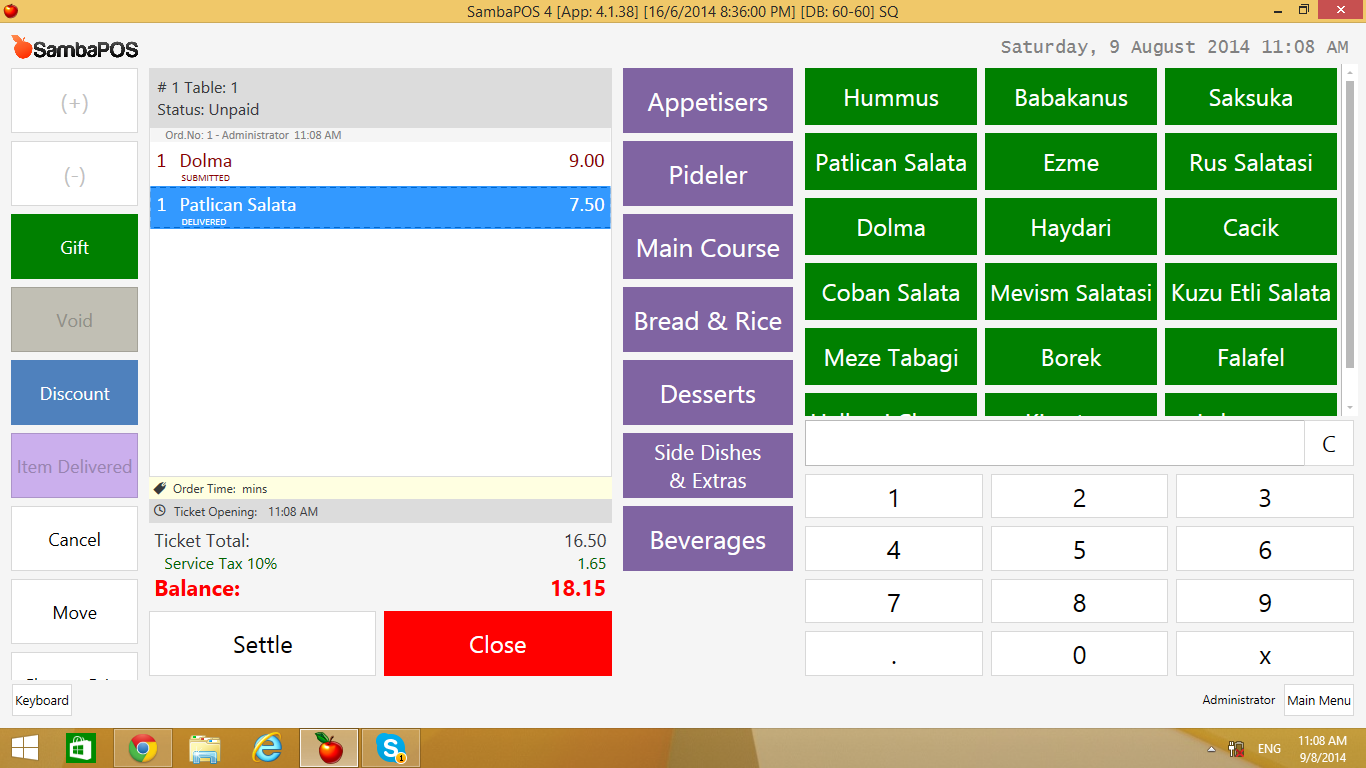Viewport: 1366px width, 768px height.
Task: Click the Order Time tag row
Action: point(380,488)
